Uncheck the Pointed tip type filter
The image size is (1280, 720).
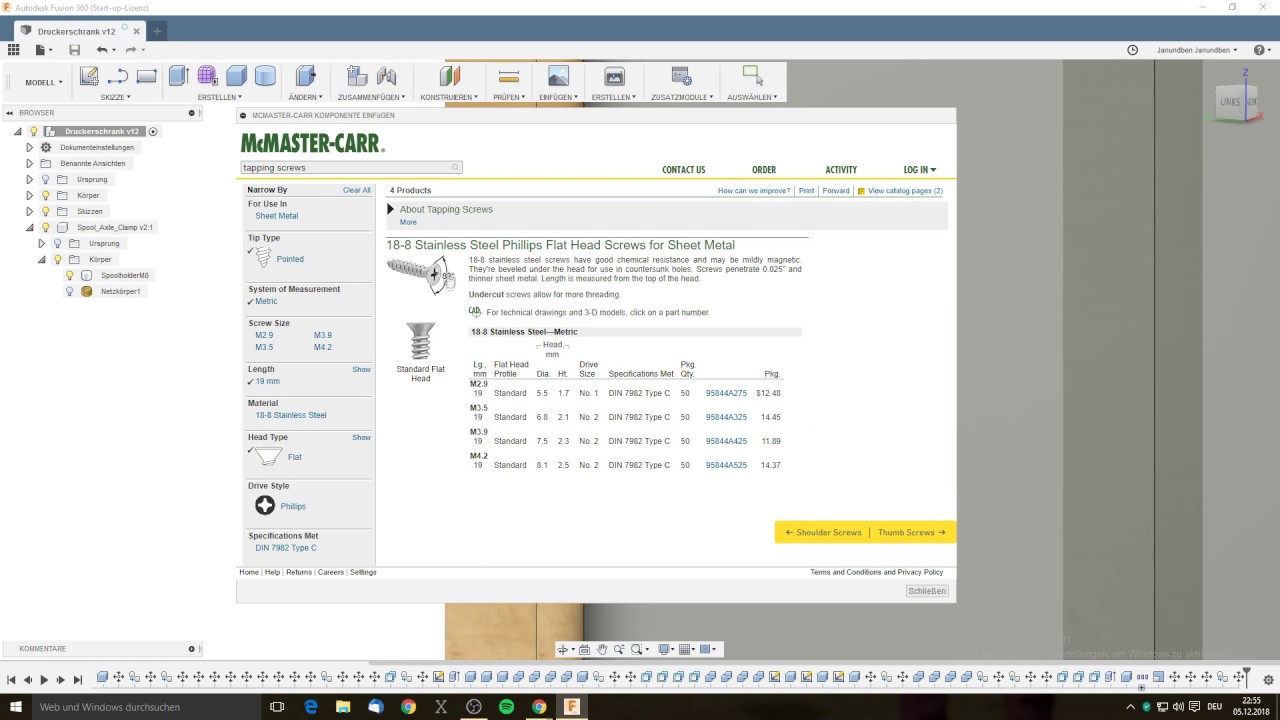pyautogui.click(x=251, y=251)
